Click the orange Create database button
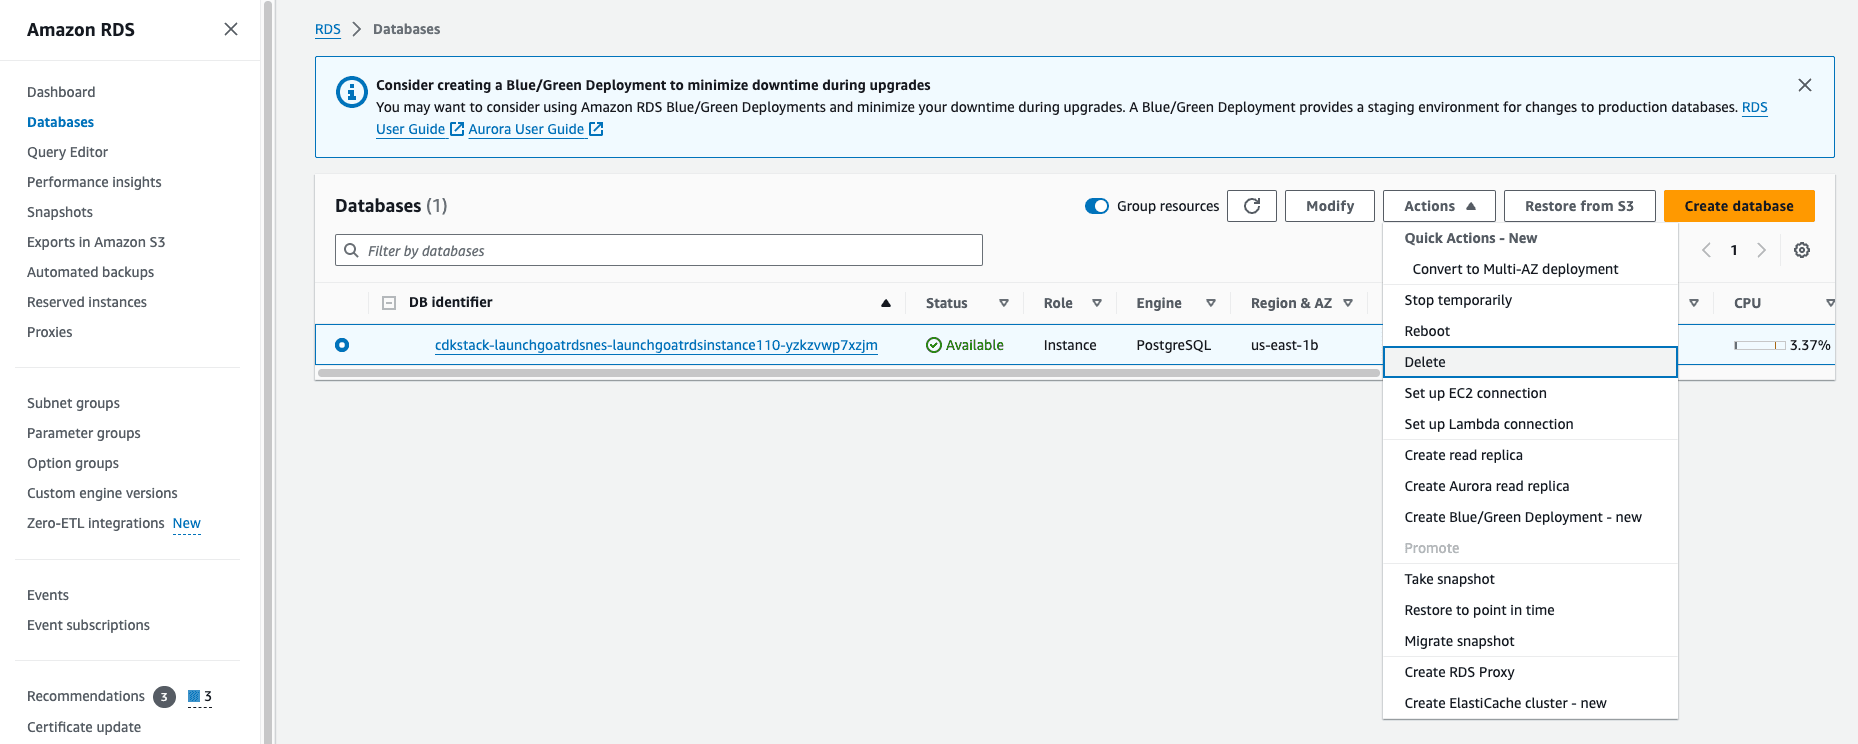Image resolution: width=1858 pixels, height=744 pixels. pyautogui.click(x=1739, y=206)
